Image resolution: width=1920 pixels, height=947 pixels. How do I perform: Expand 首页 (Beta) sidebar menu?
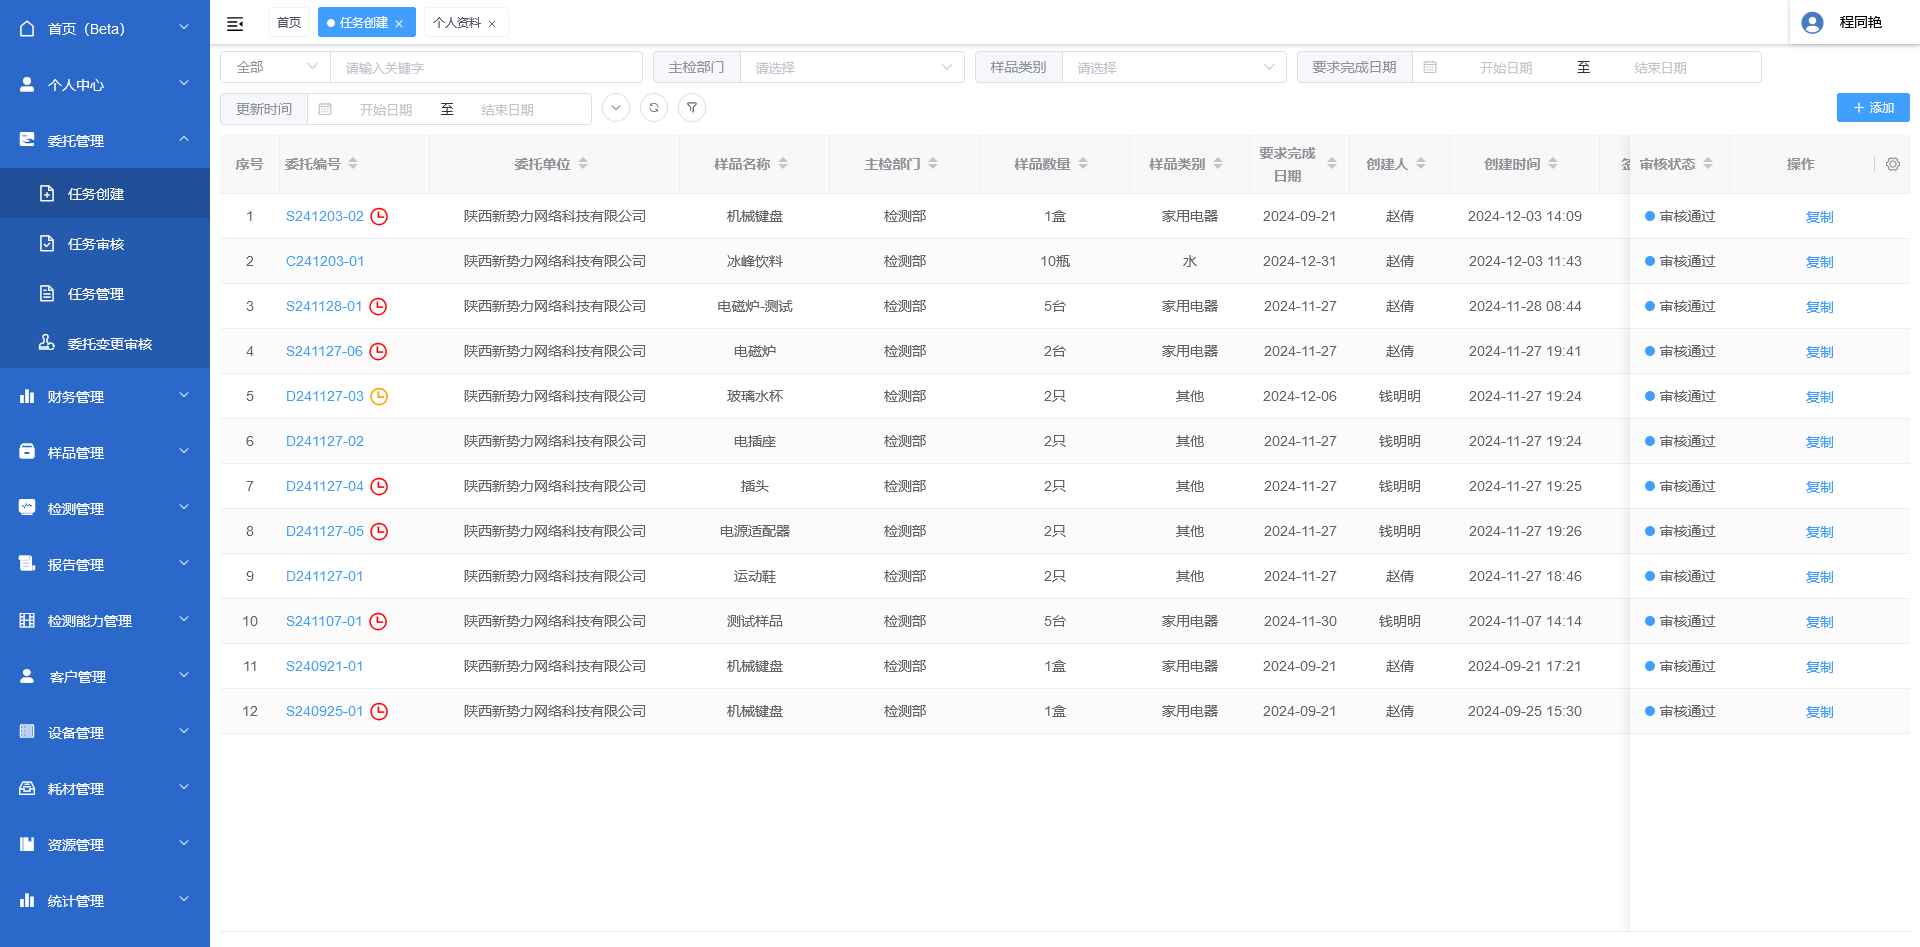105,28
